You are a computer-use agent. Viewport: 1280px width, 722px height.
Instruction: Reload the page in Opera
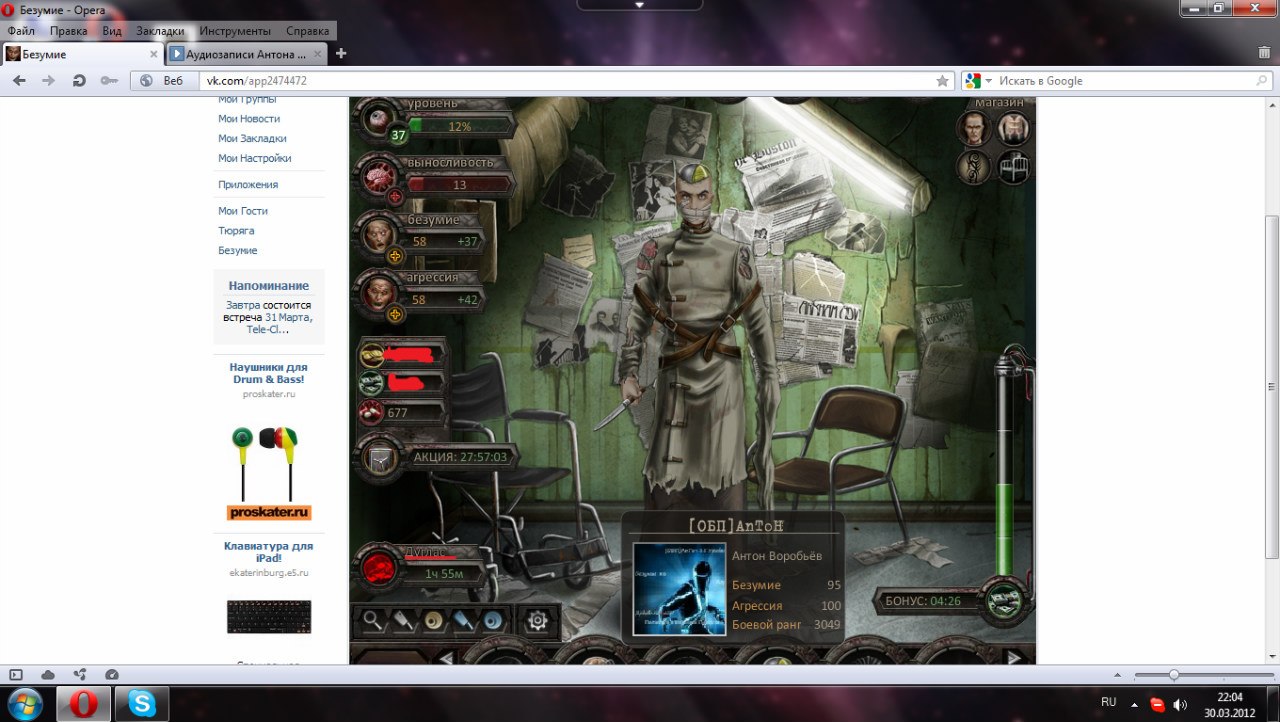tap(79, 81)
